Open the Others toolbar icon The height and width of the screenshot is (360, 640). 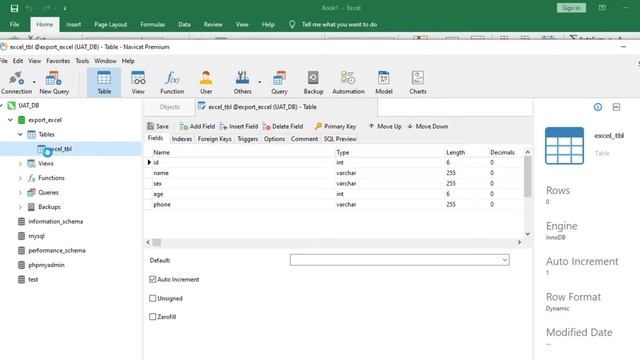pyautogui.click(x=242, y=82)
